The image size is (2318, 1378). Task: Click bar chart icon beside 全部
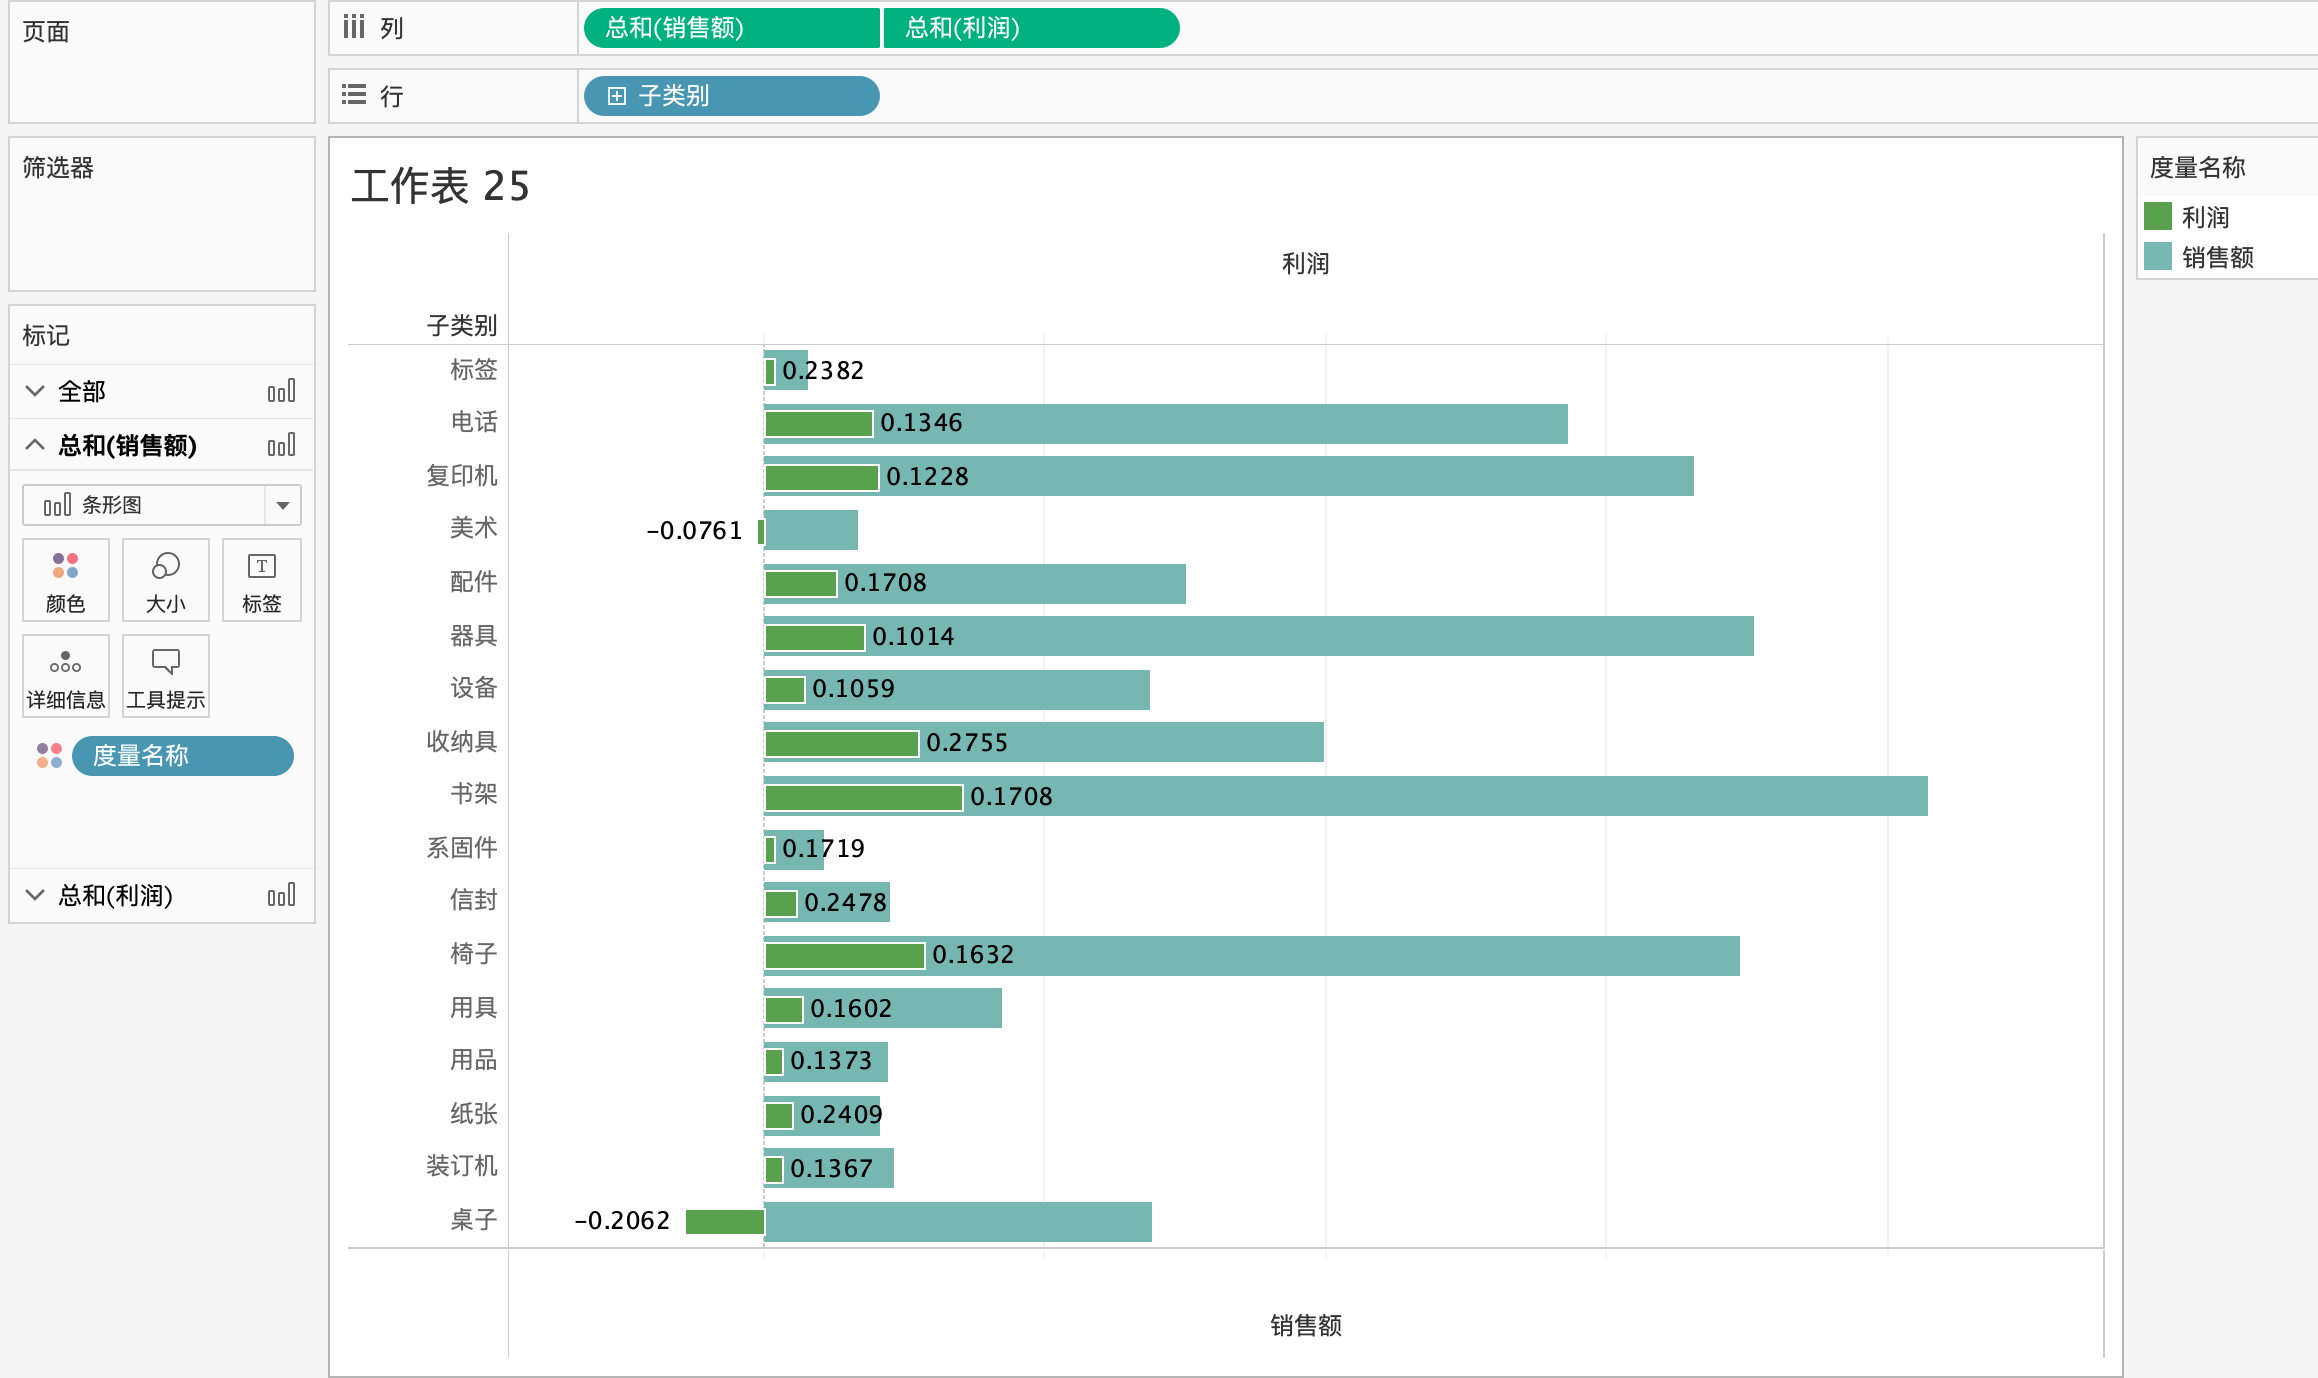coord(281,391)
